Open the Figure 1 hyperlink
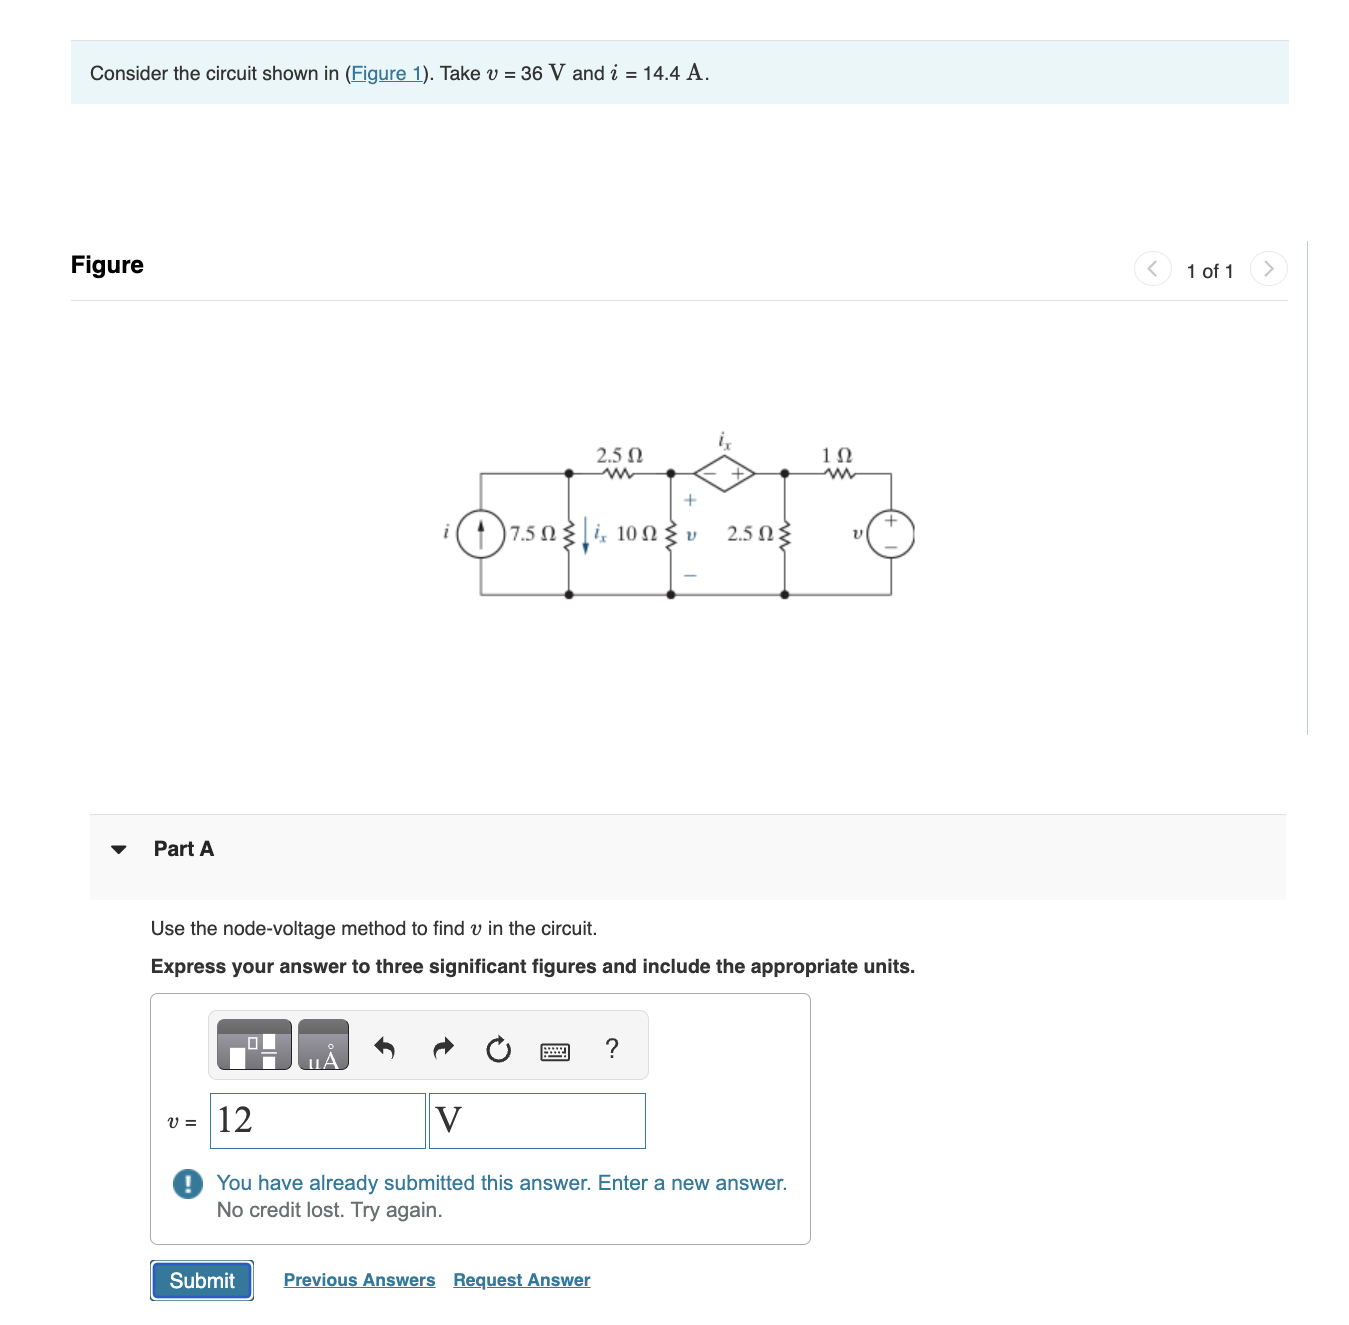 click(387, 72)
